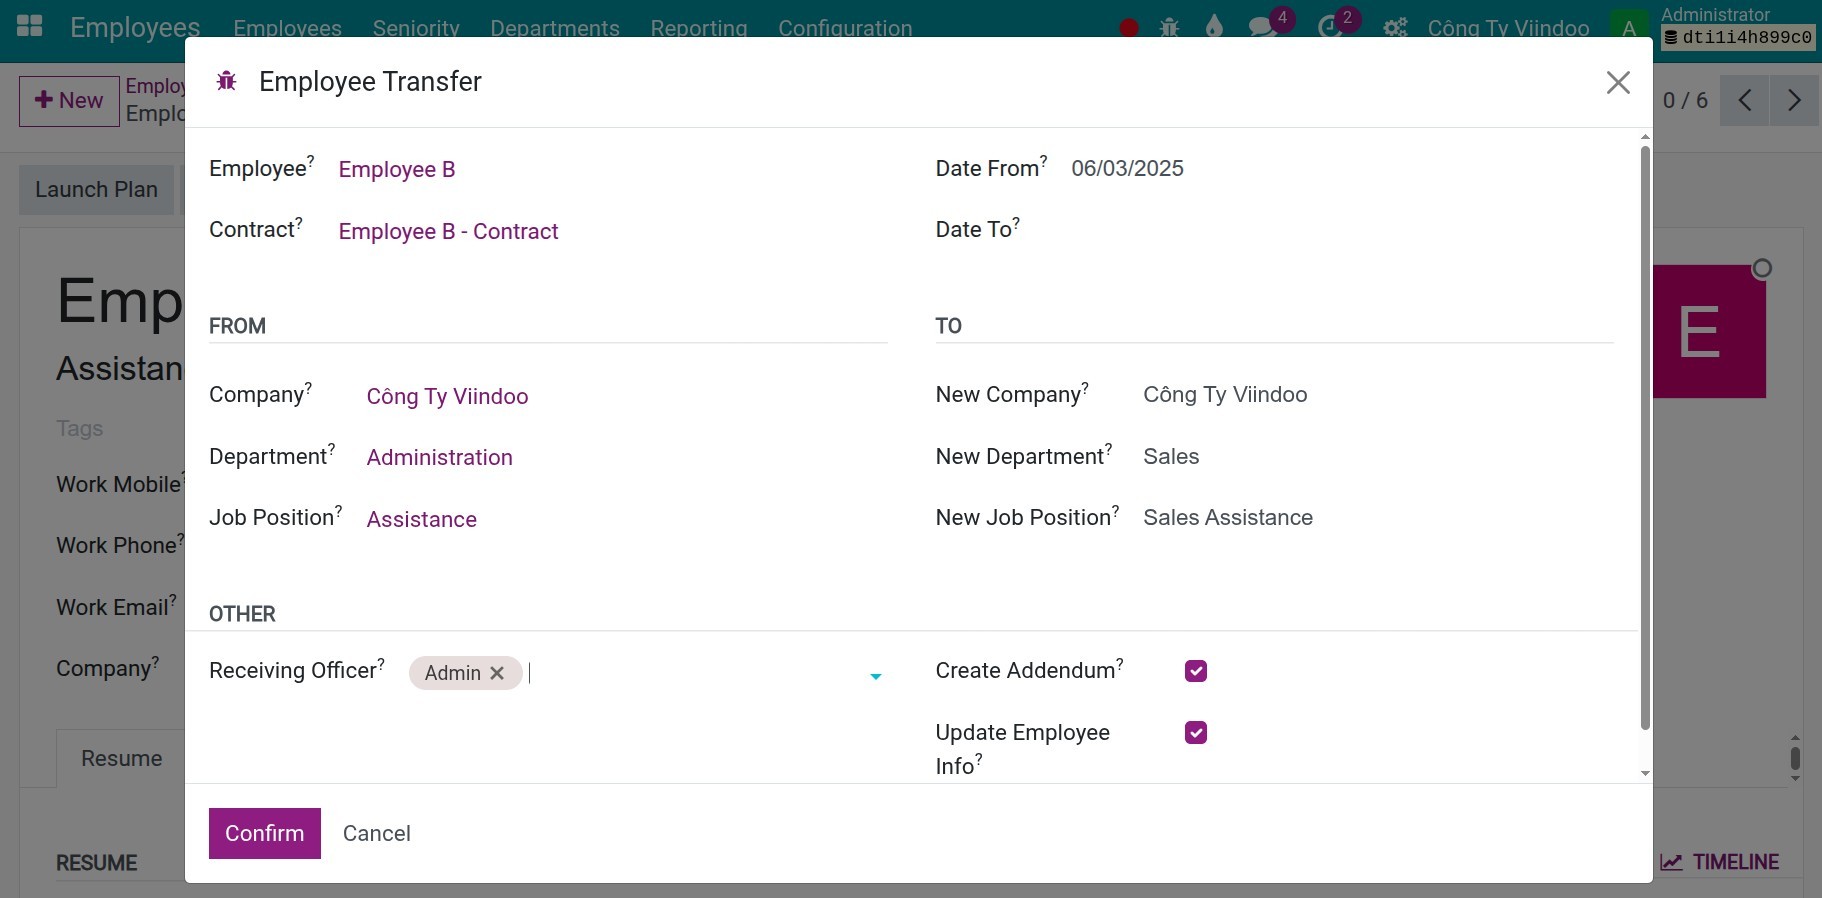Screen dimensions: 1822x898
Task: Click the gears settings icon in navbar
Action: pos(1395,28)
